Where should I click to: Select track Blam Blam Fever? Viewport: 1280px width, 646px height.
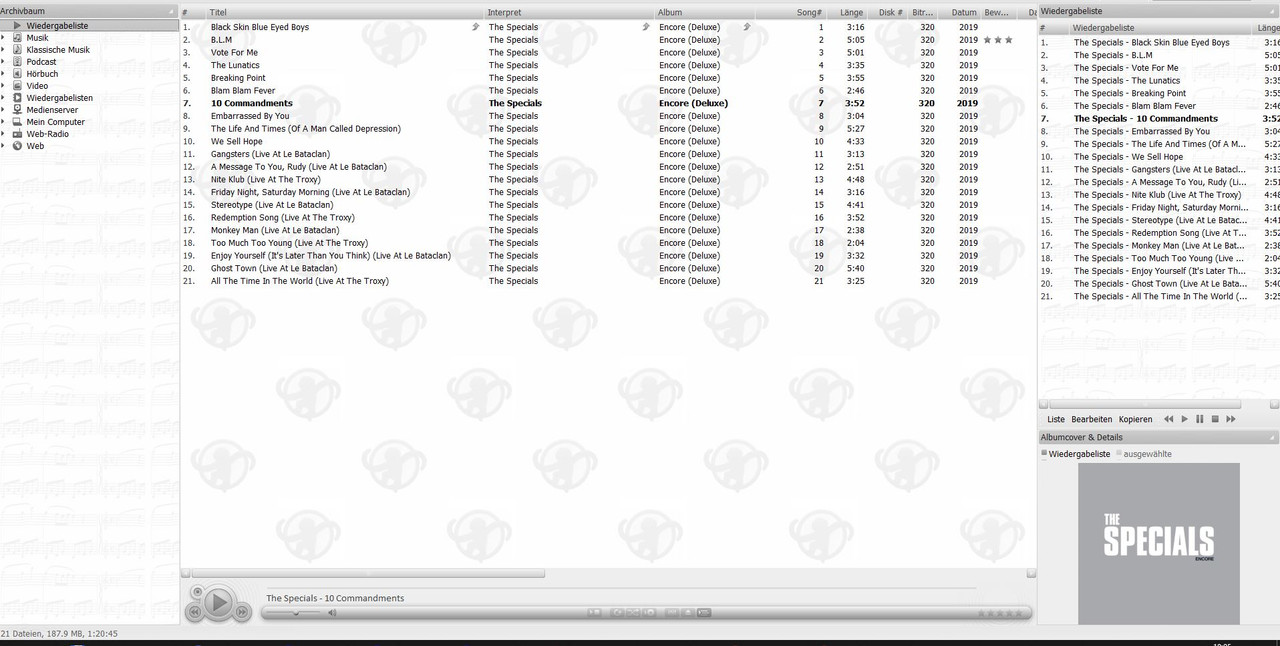point(243,91)
